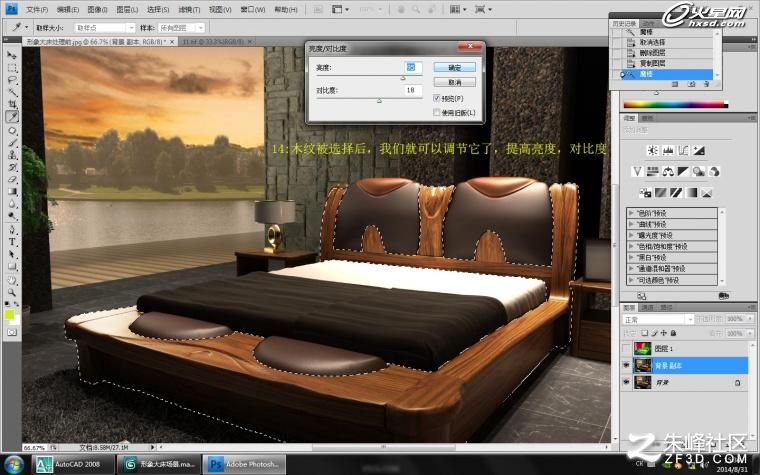This screenshot has width=760, height=475.
Task: Expand the "黑白"预设 presets entry
Action: pyautogui.click(x=672, y=257)
